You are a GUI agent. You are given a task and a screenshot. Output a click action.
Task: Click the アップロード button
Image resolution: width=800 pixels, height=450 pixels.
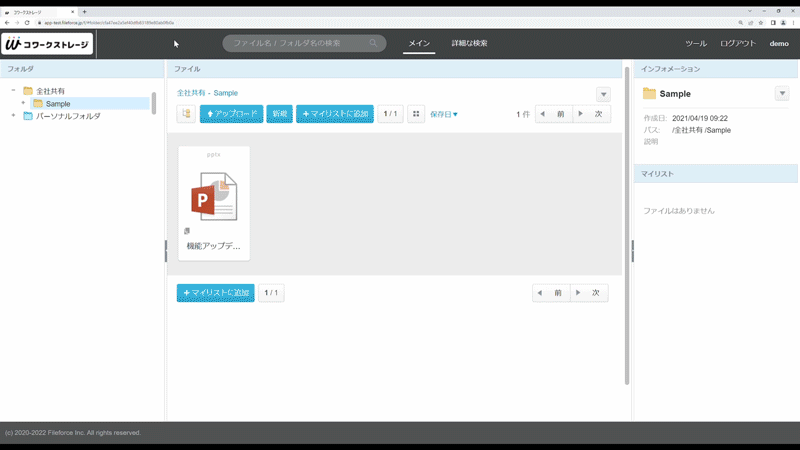[x=231, y=114]
